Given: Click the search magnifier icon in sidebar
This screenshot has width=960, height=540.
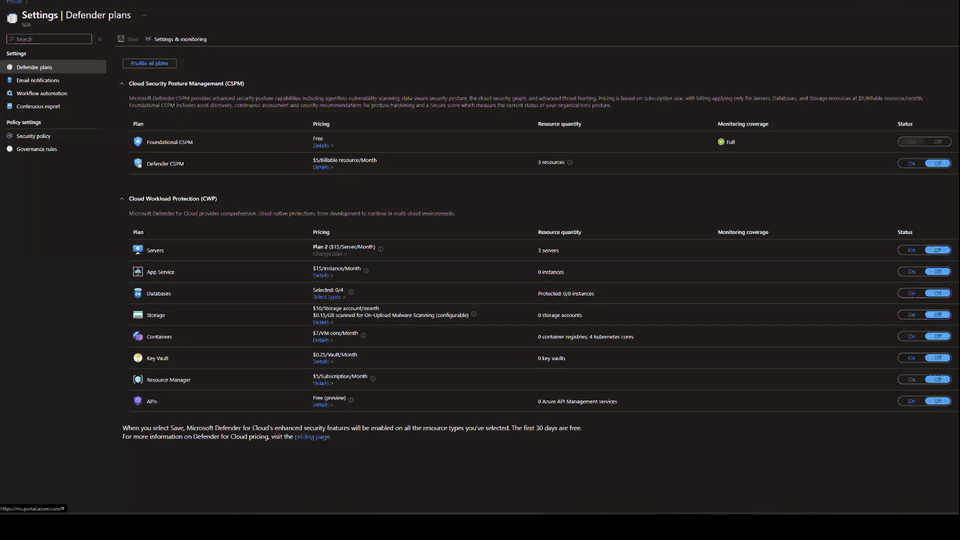Looking at the screenshot, I should point(12,39).
